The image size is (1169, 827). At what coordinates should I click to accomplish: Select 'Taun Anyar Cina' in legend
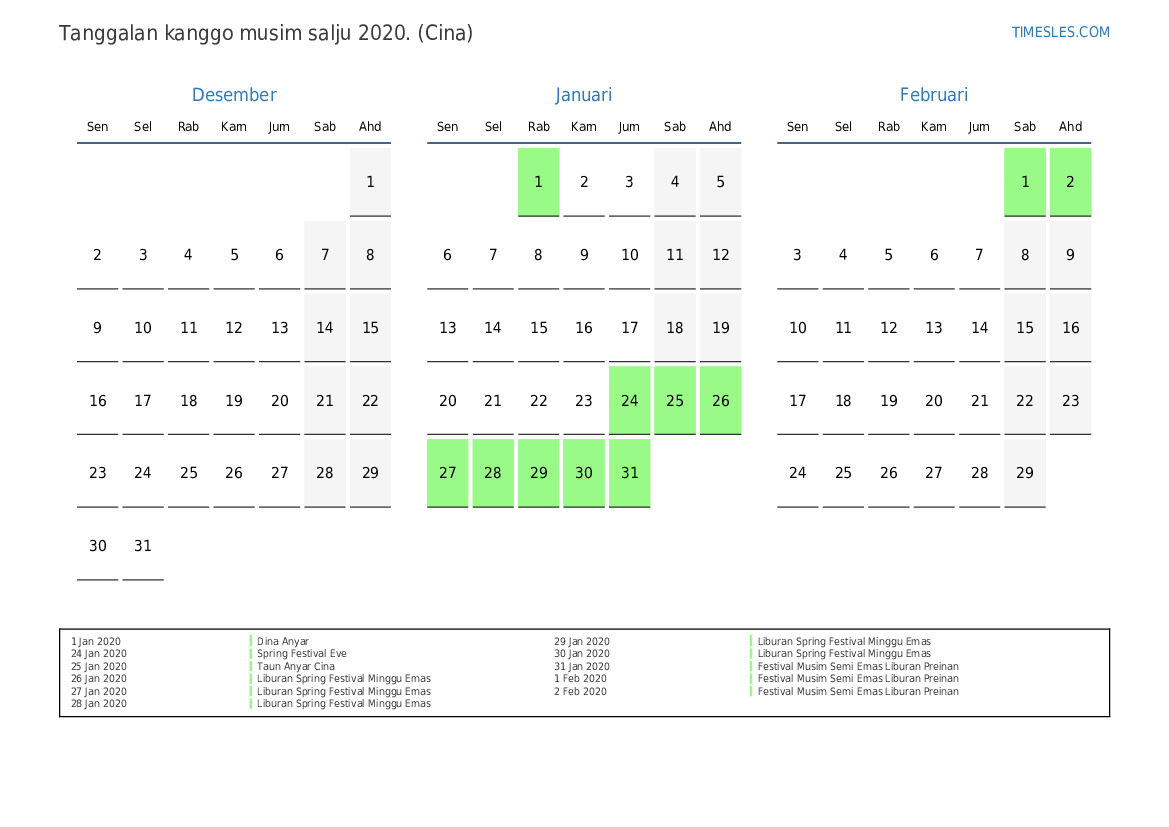[x=296, y=667]
